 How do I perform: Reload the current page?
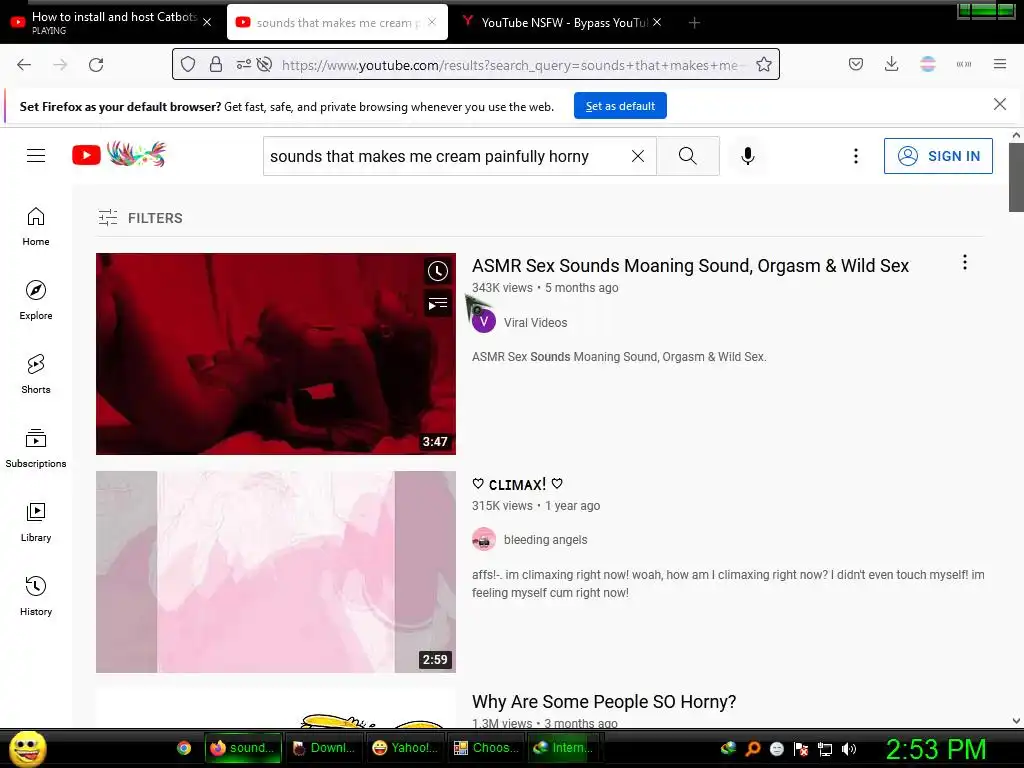click(x=96, y=65)
